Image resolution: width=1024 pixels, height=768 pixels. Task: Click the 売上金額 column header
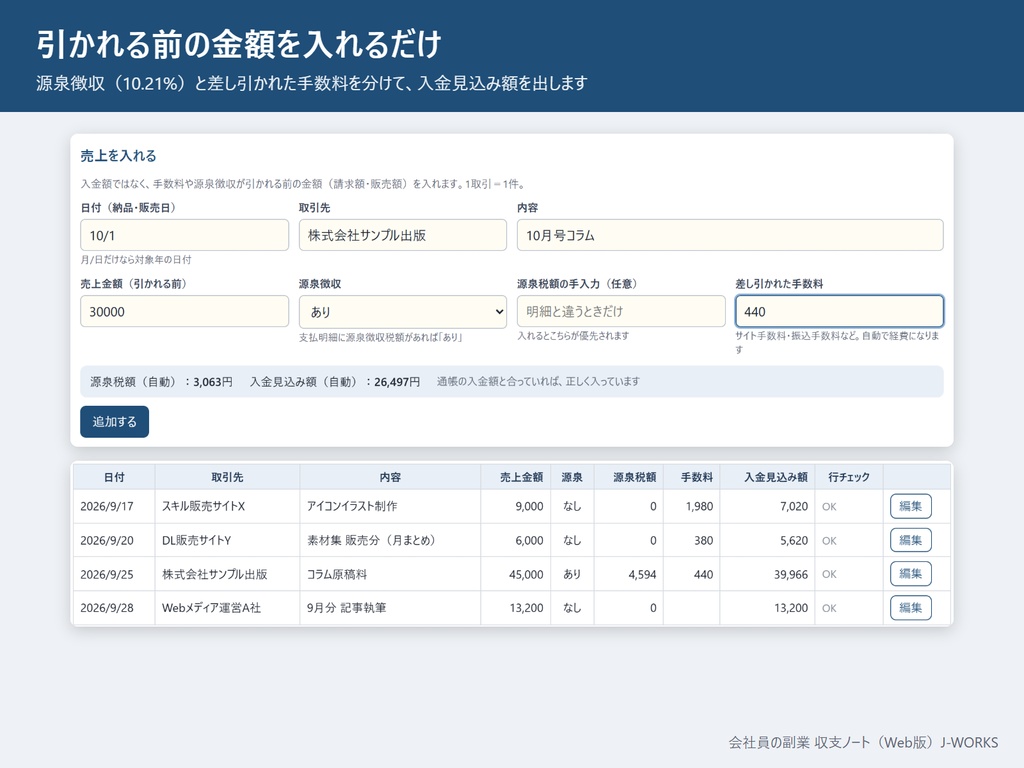pyautogui.click(x=516, y=477)
